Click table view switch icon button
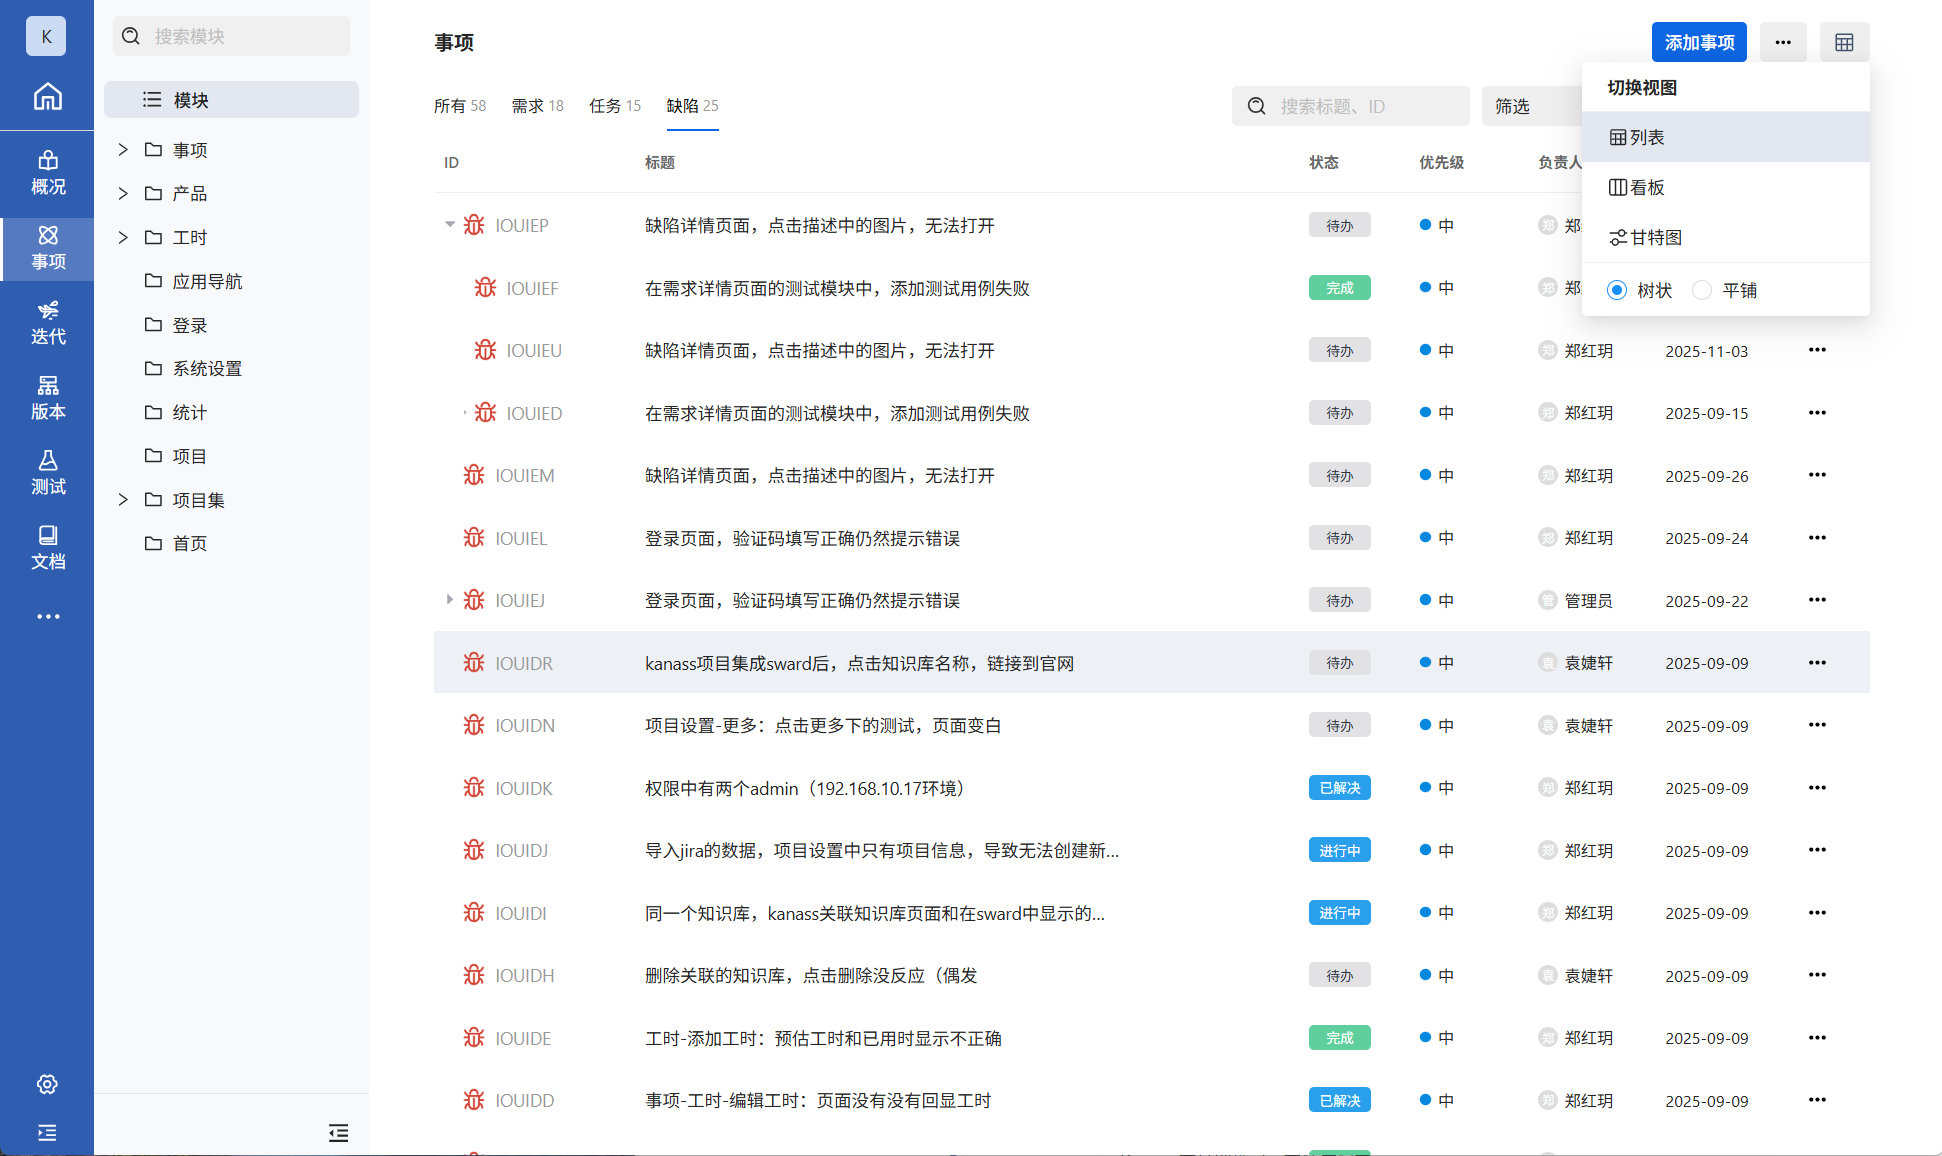Screen dimensions: 1942x1156 coord(1844,42)
